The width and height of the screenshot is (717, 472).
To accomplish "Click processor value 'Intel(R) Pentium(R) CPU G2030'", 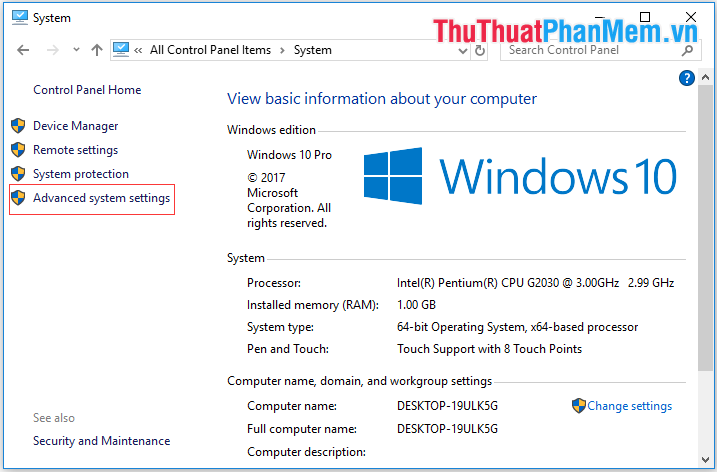I will pyautogui.click(x=478, y=283).
